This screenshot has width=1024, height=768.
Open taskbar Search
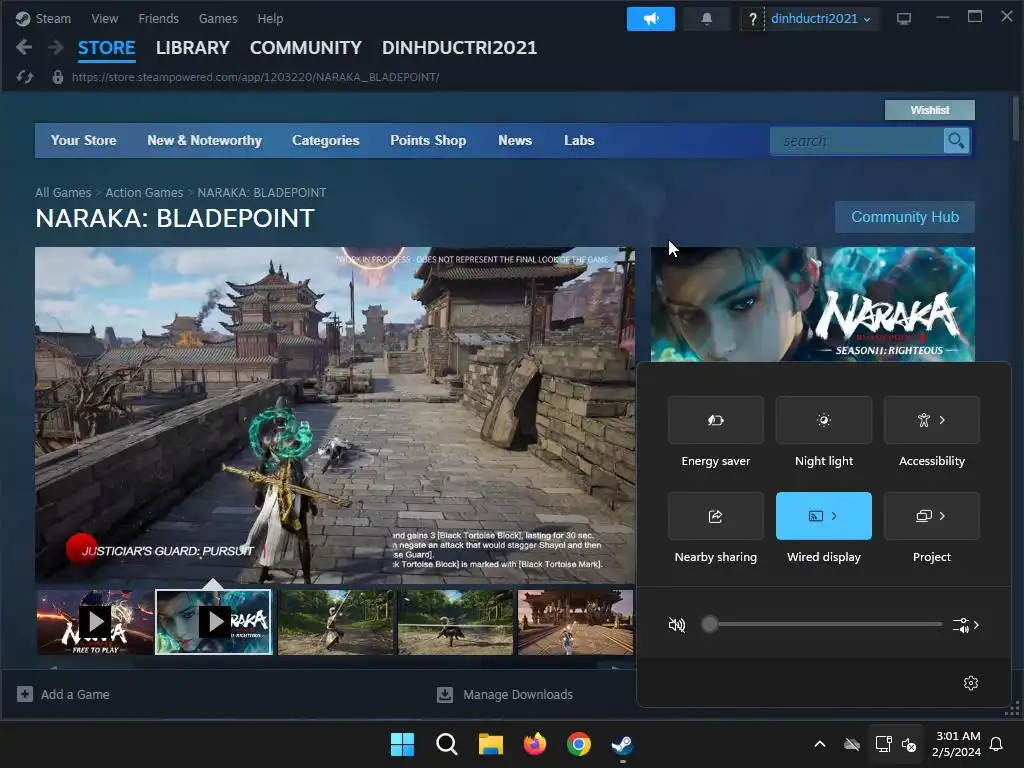[x=447, y=744]
